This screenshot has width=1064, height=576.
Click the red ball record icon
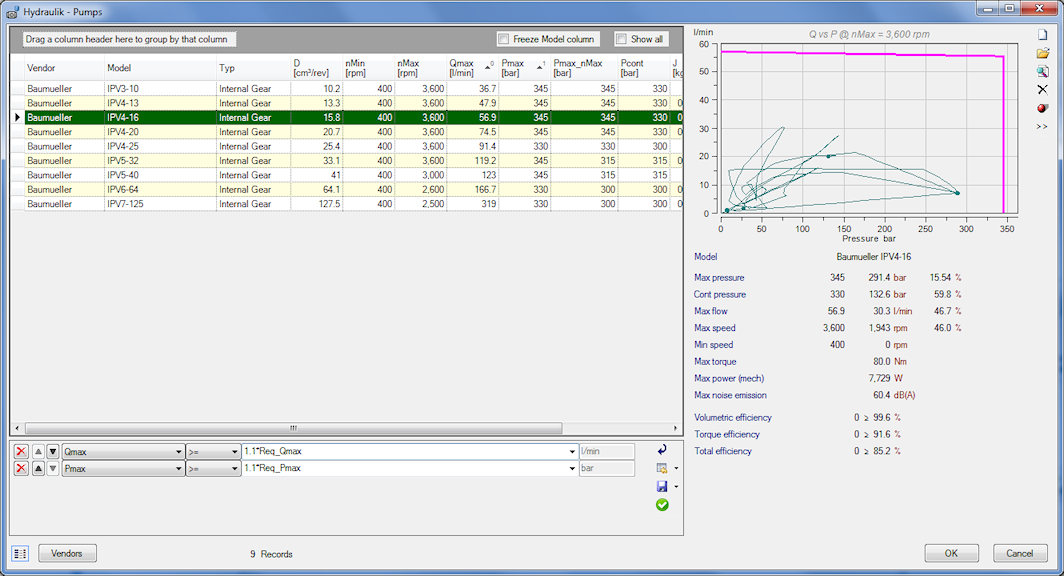pyautogui.click(x=1042, y=108)
